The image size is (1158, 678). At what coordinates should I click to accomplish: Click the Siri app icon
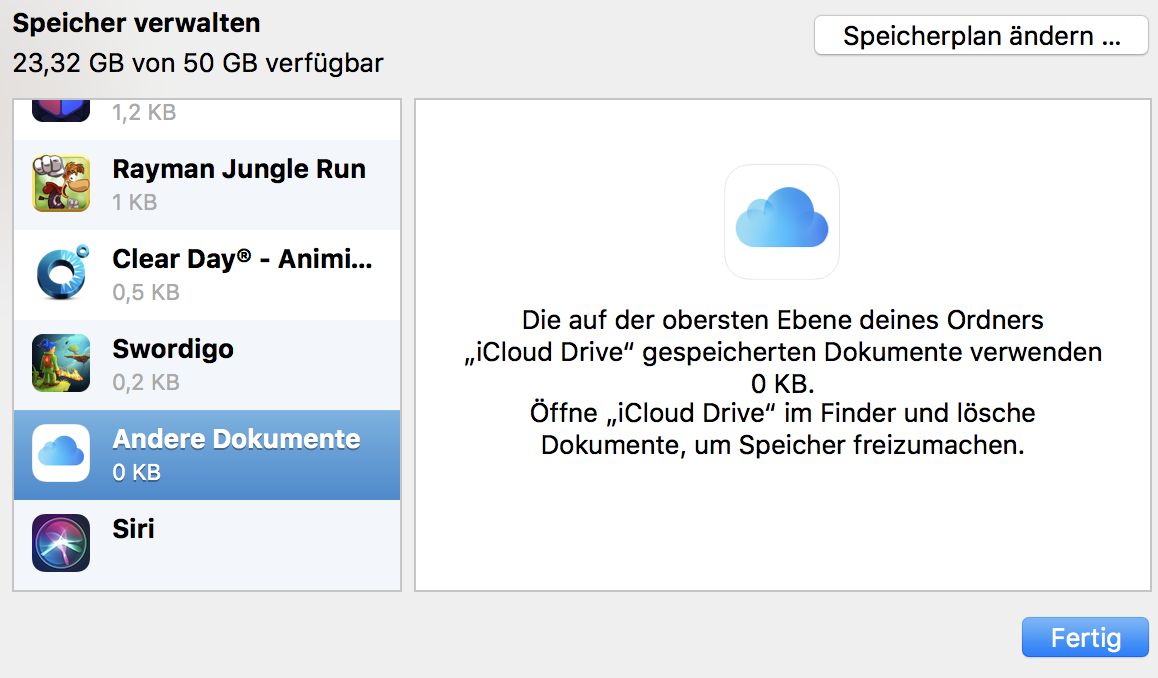coord(61,543)
